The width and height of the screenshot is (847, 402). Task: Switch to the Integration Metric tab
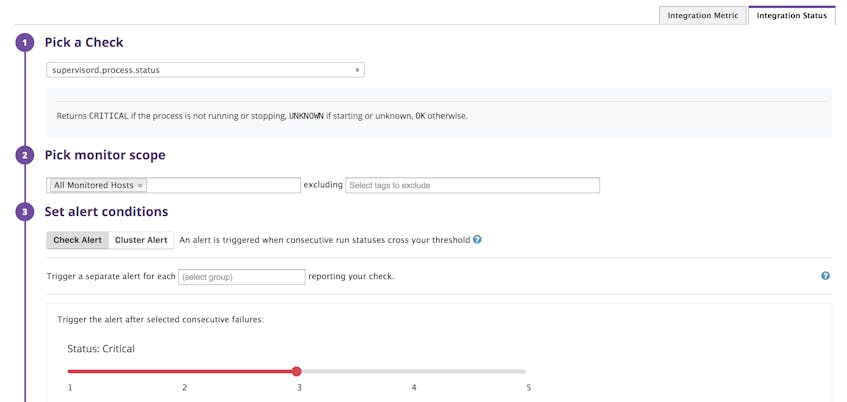coord(703,16)
